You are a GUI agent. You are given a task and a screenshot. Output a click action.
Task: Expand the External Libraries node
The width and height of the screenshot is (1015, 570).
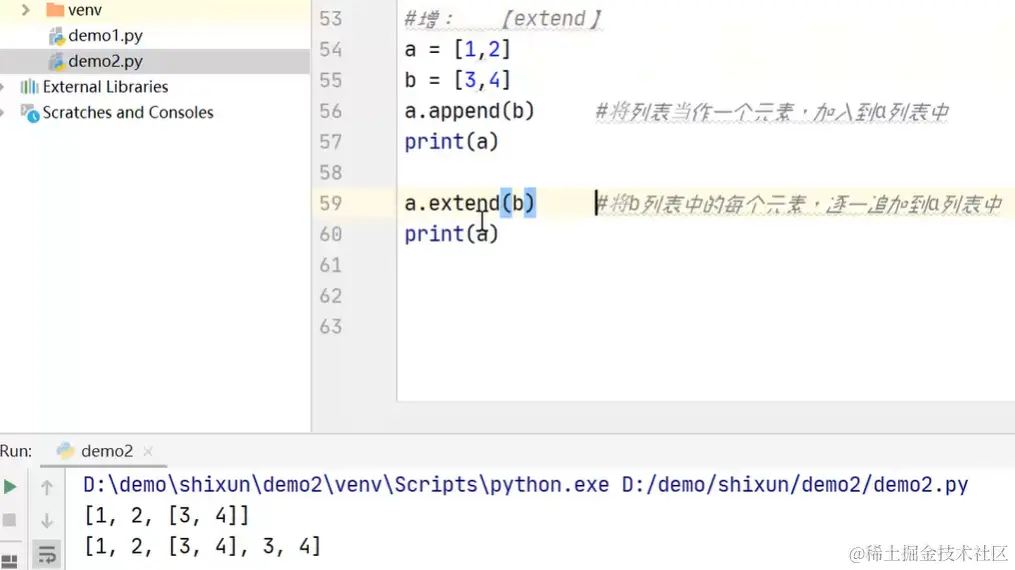3,87
